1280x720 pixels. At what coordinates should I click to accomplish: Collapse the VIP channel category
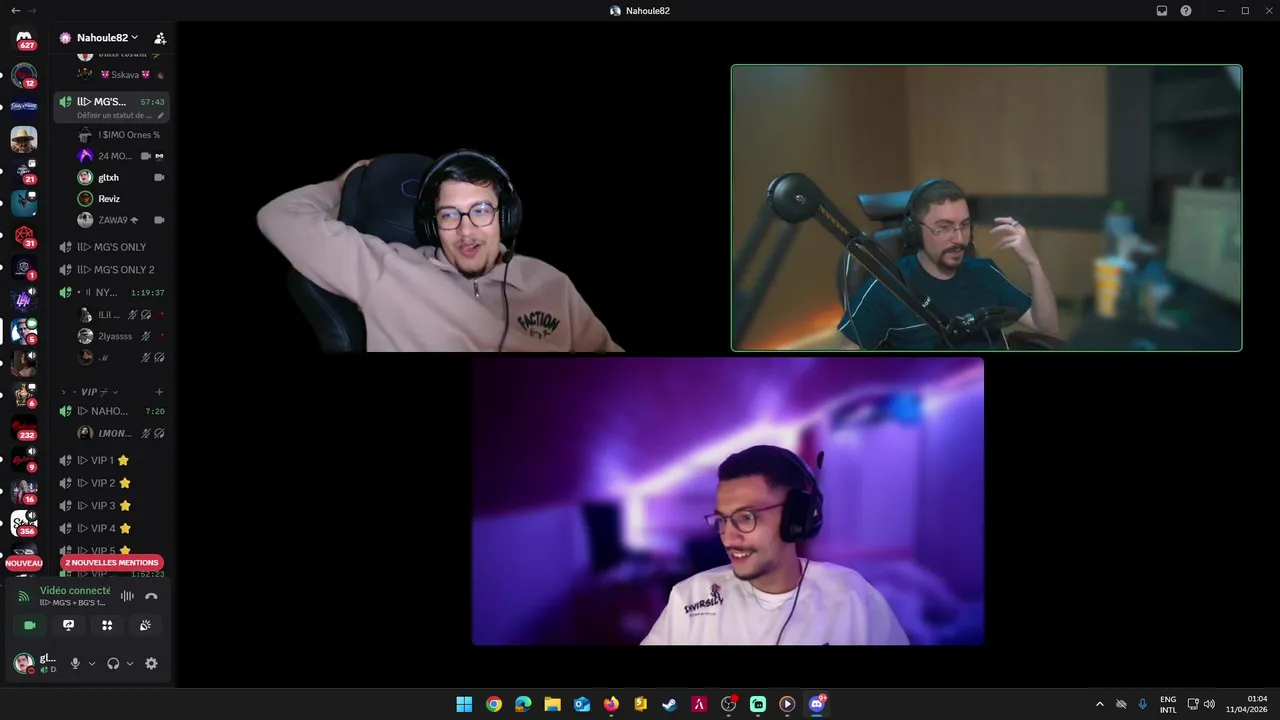tap(91, 392)
